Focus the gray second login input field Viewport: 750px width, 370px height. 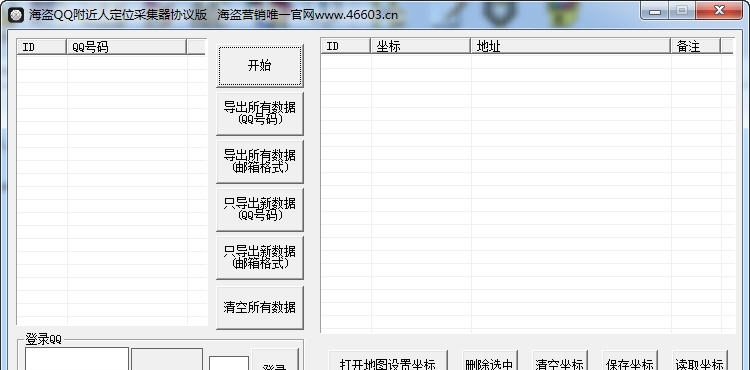point(167,359)
